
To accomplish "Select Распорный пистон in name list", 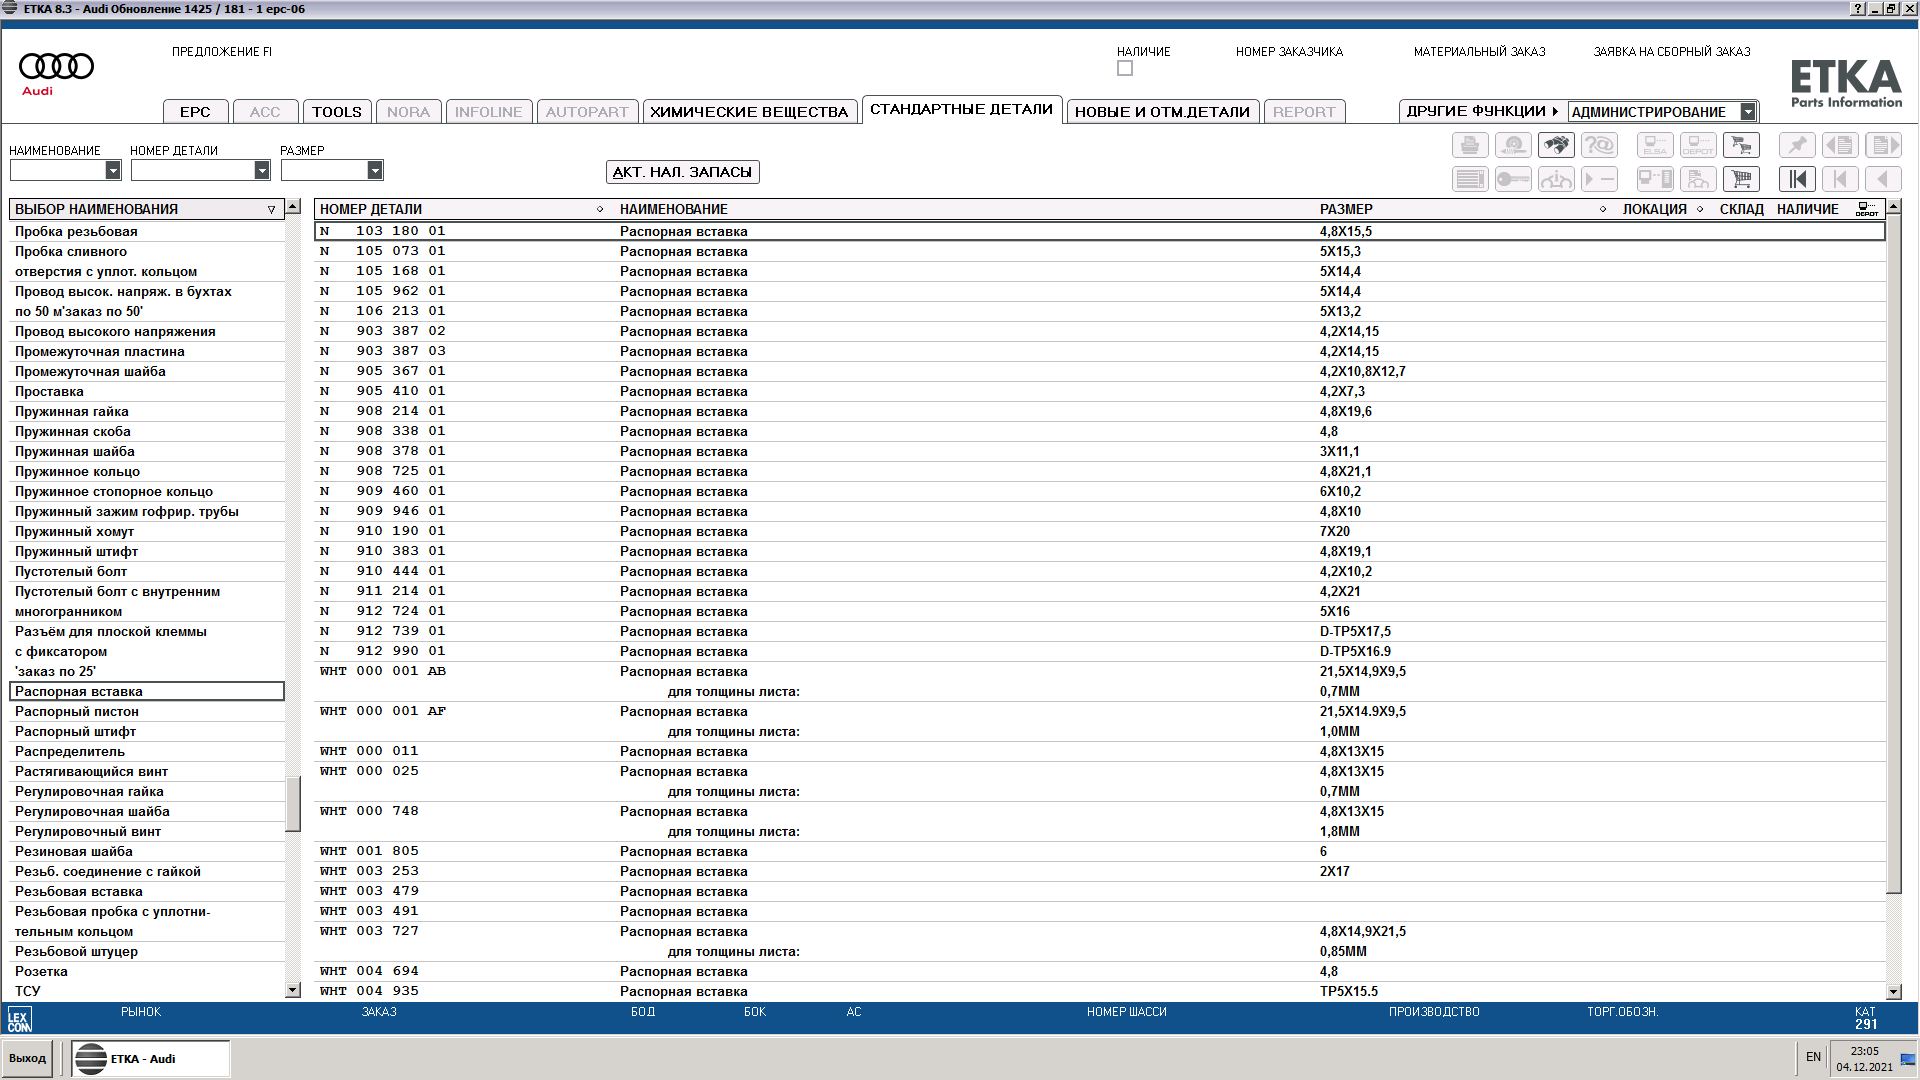I will pyautogui.click(x=77, y=711).
